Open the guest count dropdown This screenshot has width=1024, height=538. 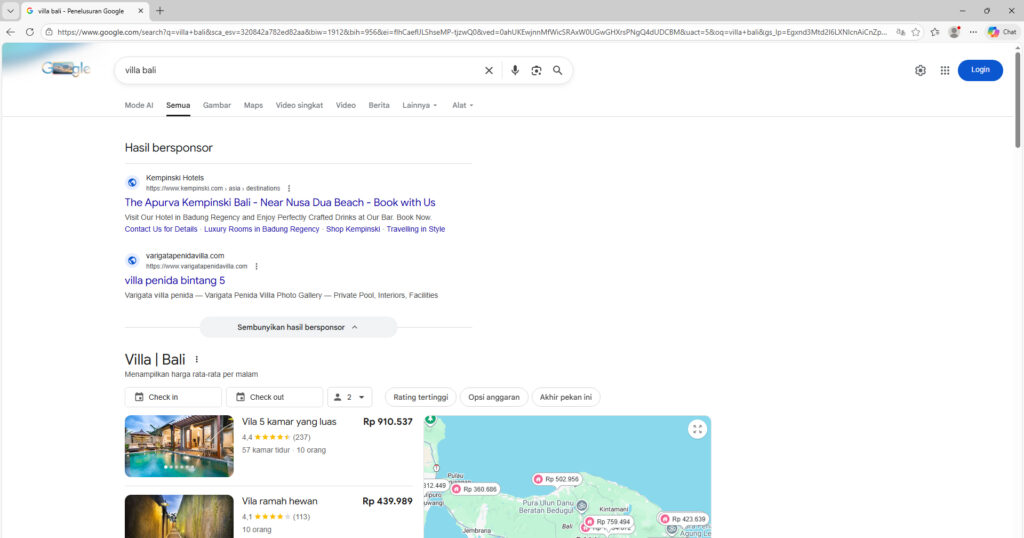[350, 397]
